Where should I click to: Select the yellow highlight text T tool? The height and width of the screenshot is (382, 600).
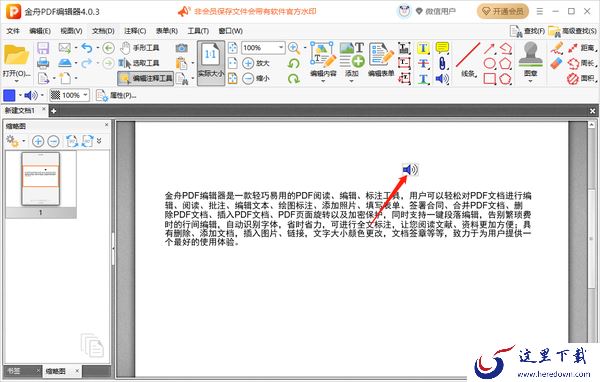tap(423, 48)
